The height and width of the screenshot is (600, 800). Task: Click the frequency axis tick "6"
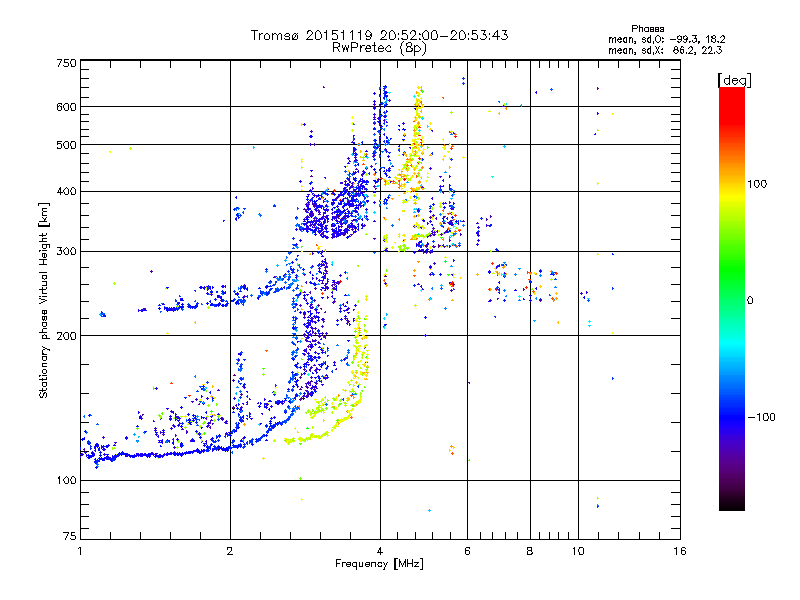tap(467, 551)
